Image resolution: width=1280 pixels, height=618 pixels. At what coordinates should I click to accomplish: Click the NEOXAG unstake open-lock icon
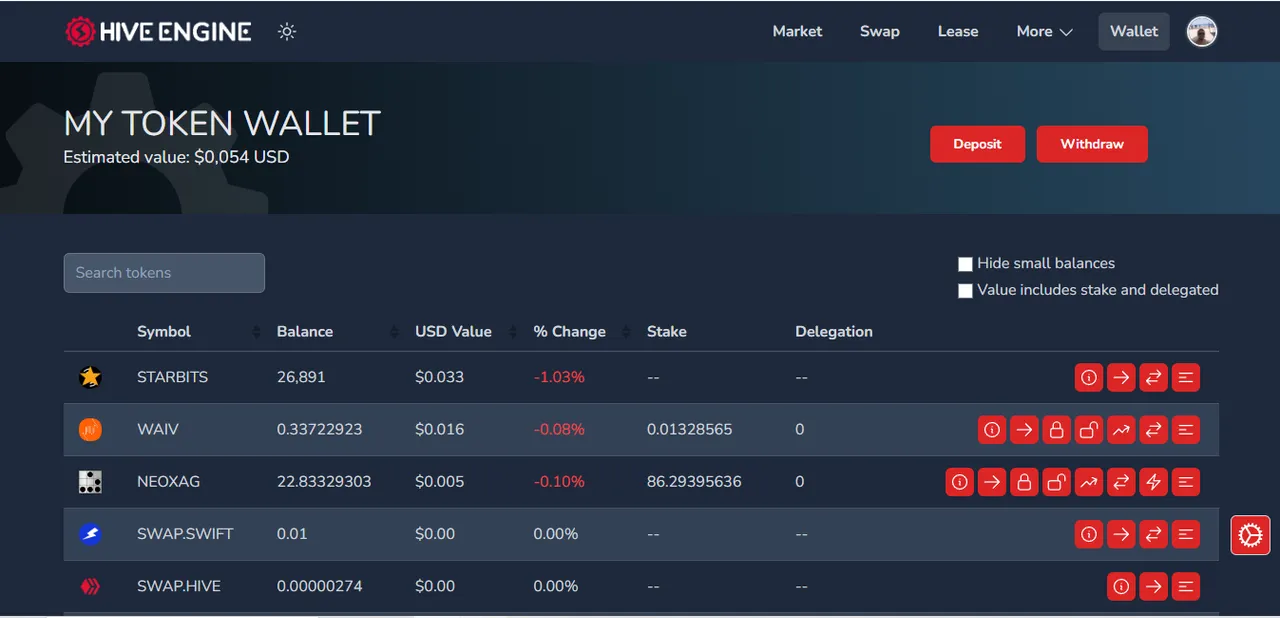1056,482
